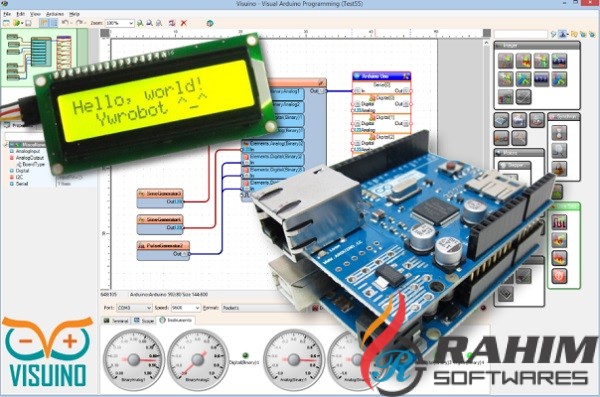Click the Redo arrow in toolbar
The image size is (600, 397).
click(79, 23)
